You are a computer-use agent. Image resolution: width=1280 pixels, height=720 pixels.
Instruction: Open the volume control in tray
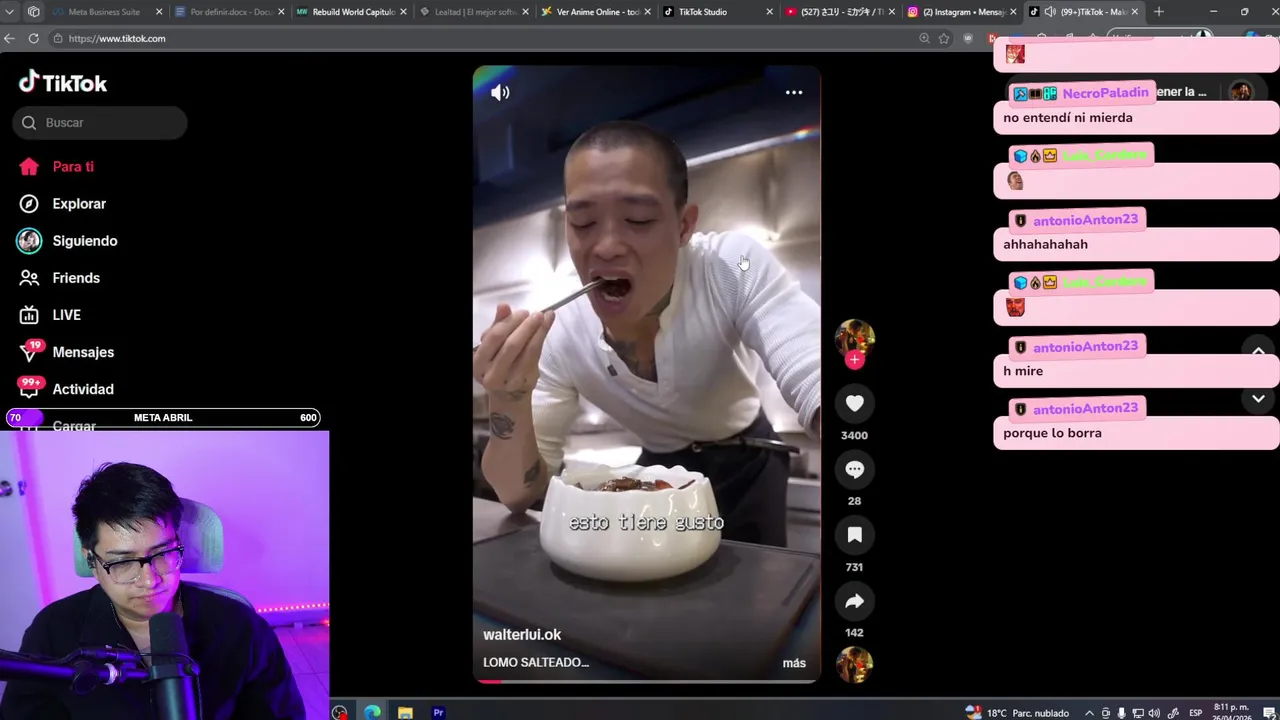click(x=1153, y=713)
